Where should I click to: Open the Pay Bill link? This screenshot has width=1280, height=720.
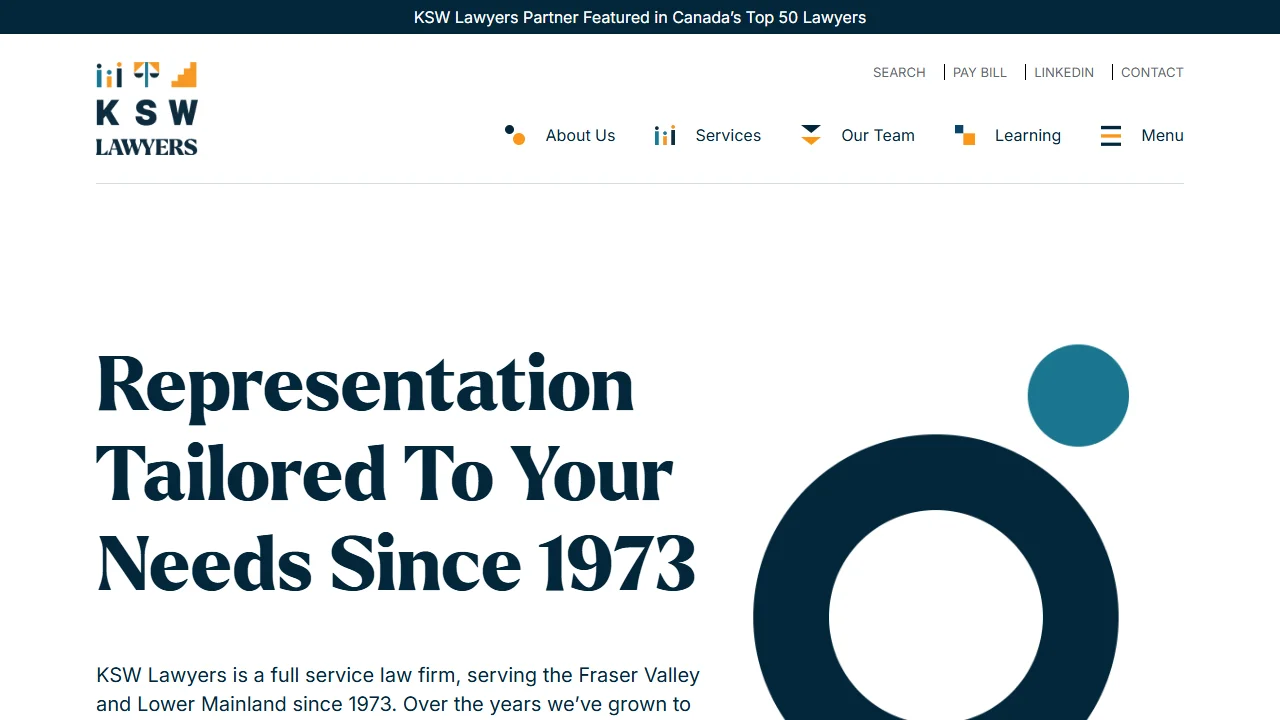click(980, 72)
